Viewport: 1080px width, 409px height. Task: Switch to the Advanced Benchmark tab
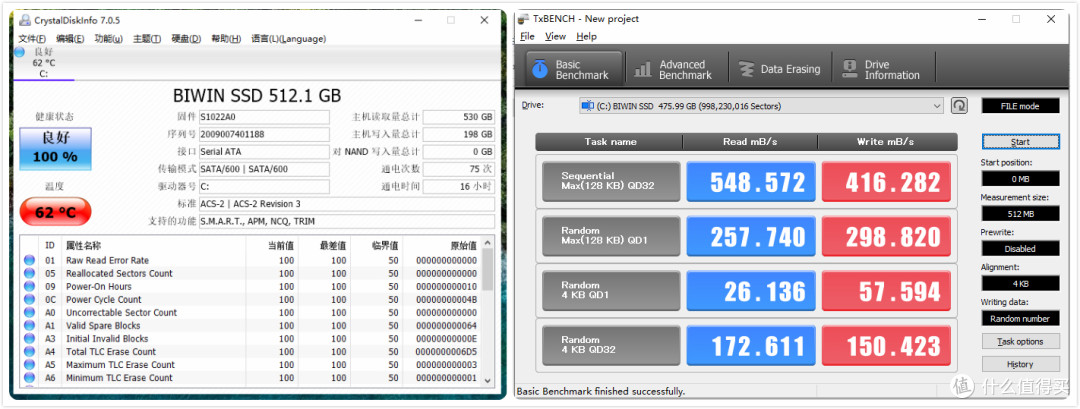[676, 70]
